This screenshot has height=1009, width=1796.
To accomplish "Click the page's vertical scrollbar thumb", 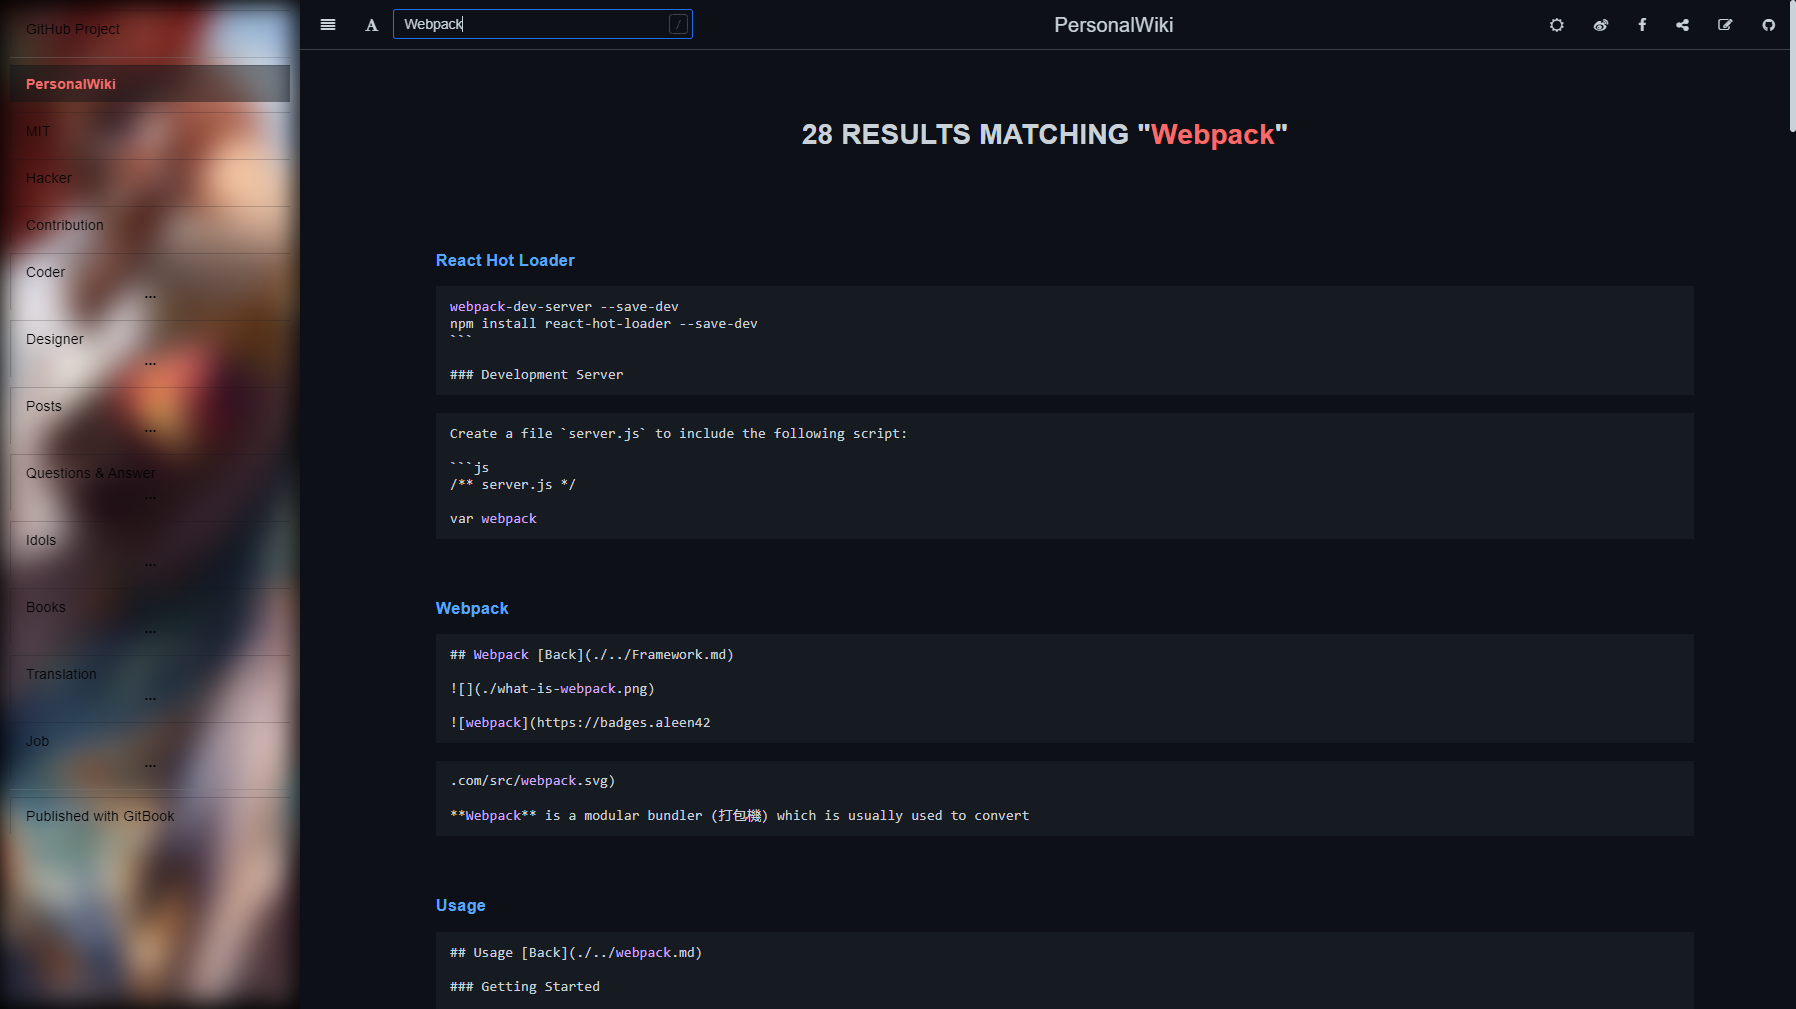I will 1792,66.
